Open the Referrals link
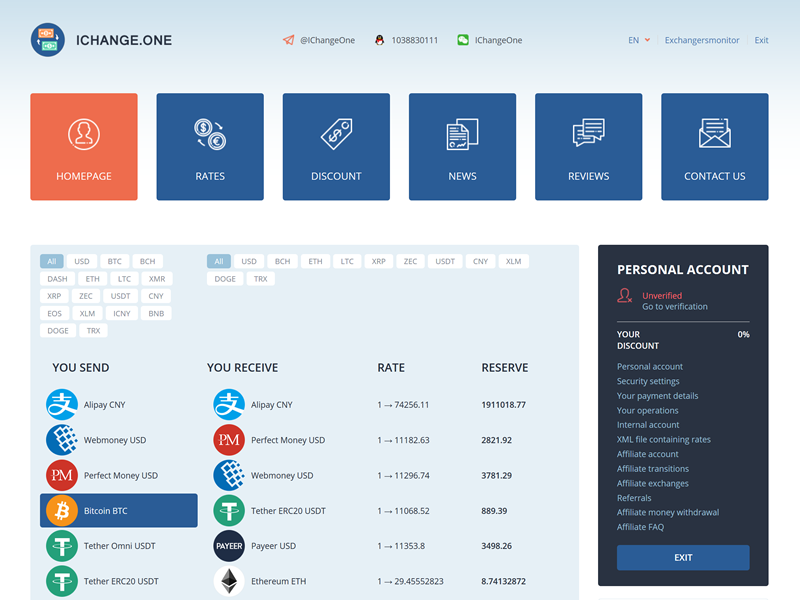 click(634, 498)
